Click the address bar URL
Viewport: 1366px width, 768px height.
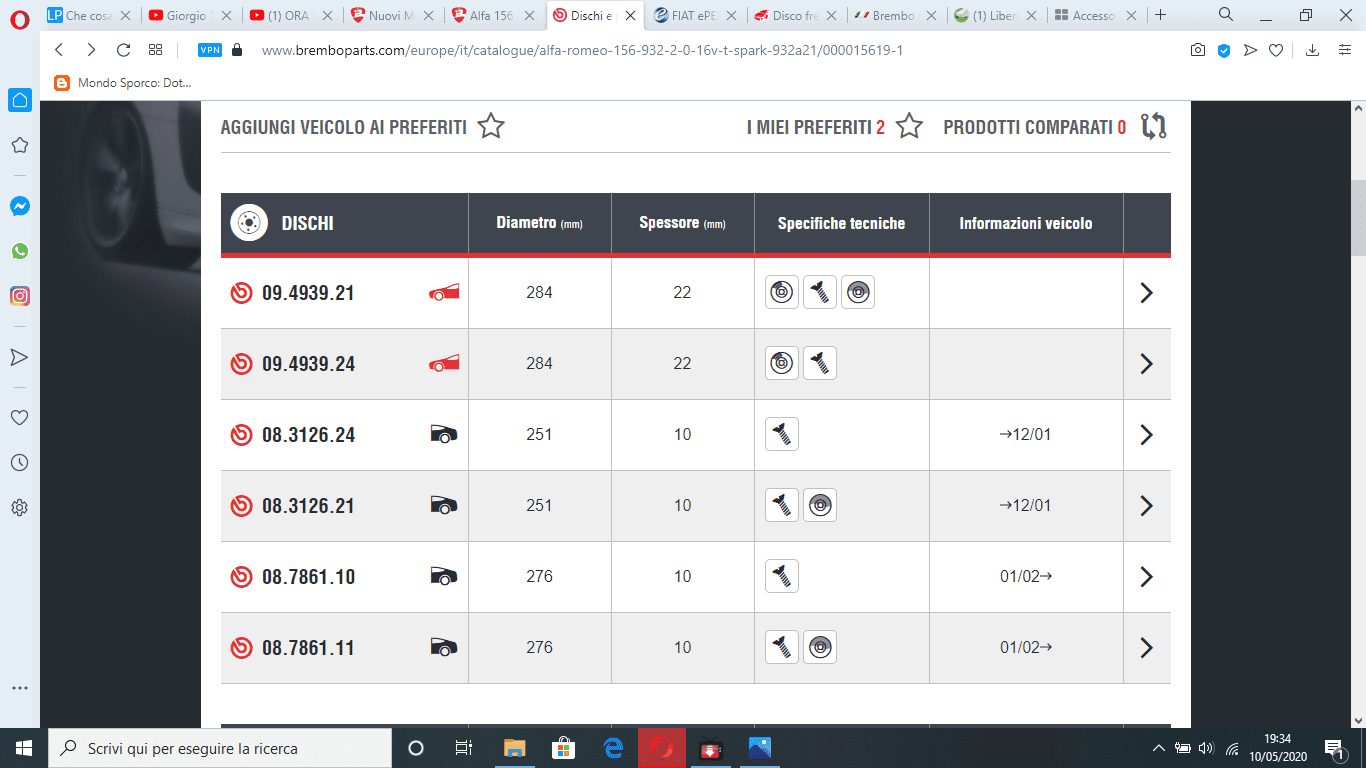[x=582, y=50]
